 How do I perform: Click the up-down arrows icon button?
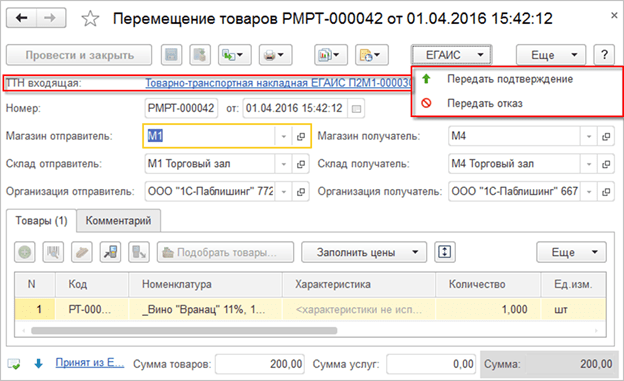pos(445,252)
